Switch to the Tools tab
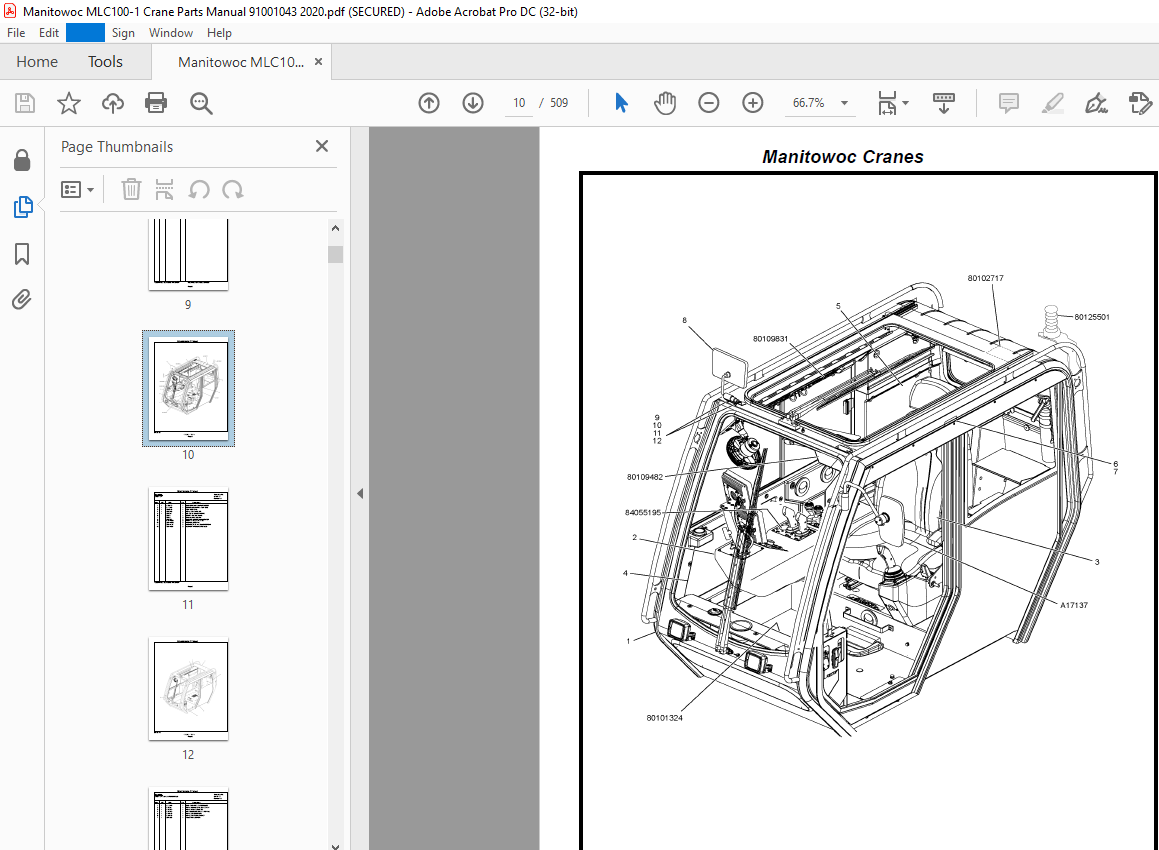Screen dimensions: 1159x850 point(105,62)
